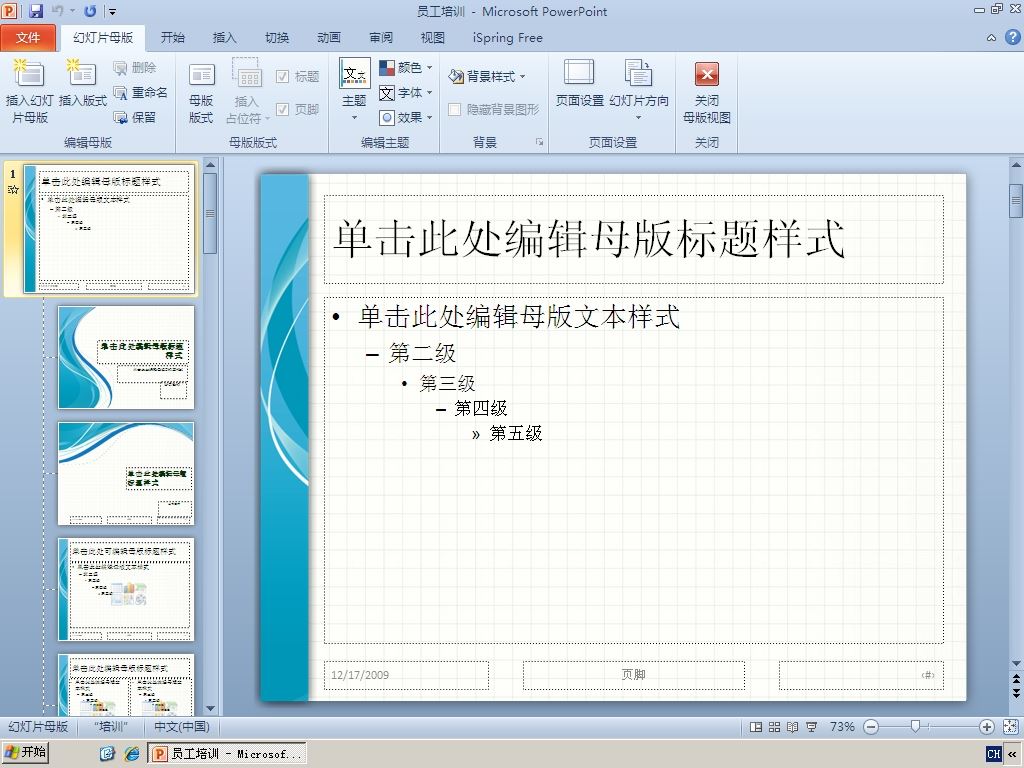
Task: Open the 主题 themes gallery
Action: click(355, 90)
